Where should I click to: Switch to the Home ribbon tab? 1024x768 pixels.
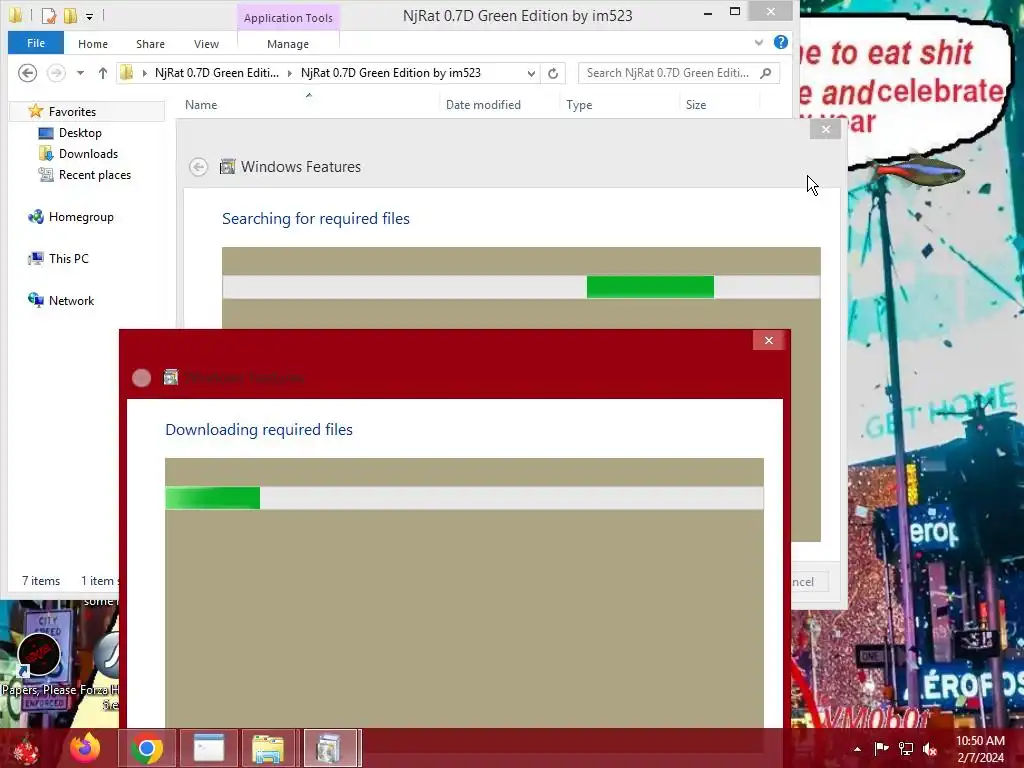click(x=93, y=44)
